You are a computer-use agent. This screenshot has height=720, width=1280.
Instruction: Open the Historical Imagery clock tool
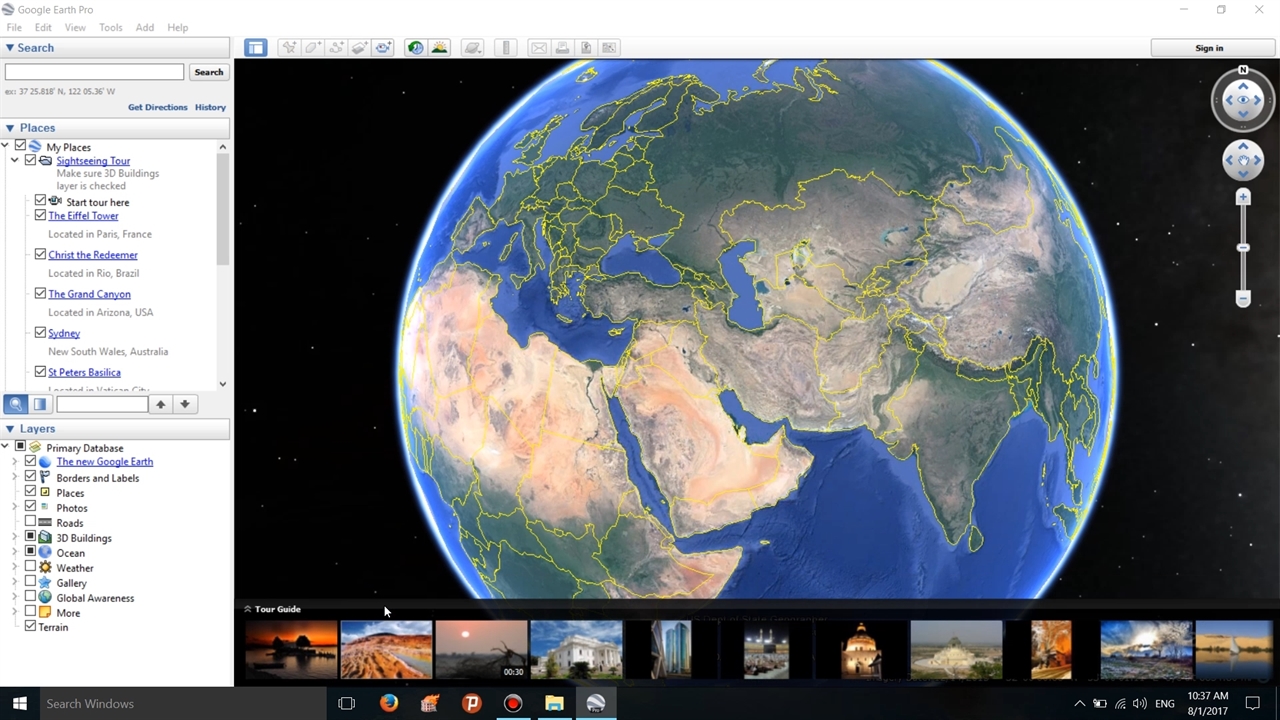pyautogui.click(x=415, y=48)
